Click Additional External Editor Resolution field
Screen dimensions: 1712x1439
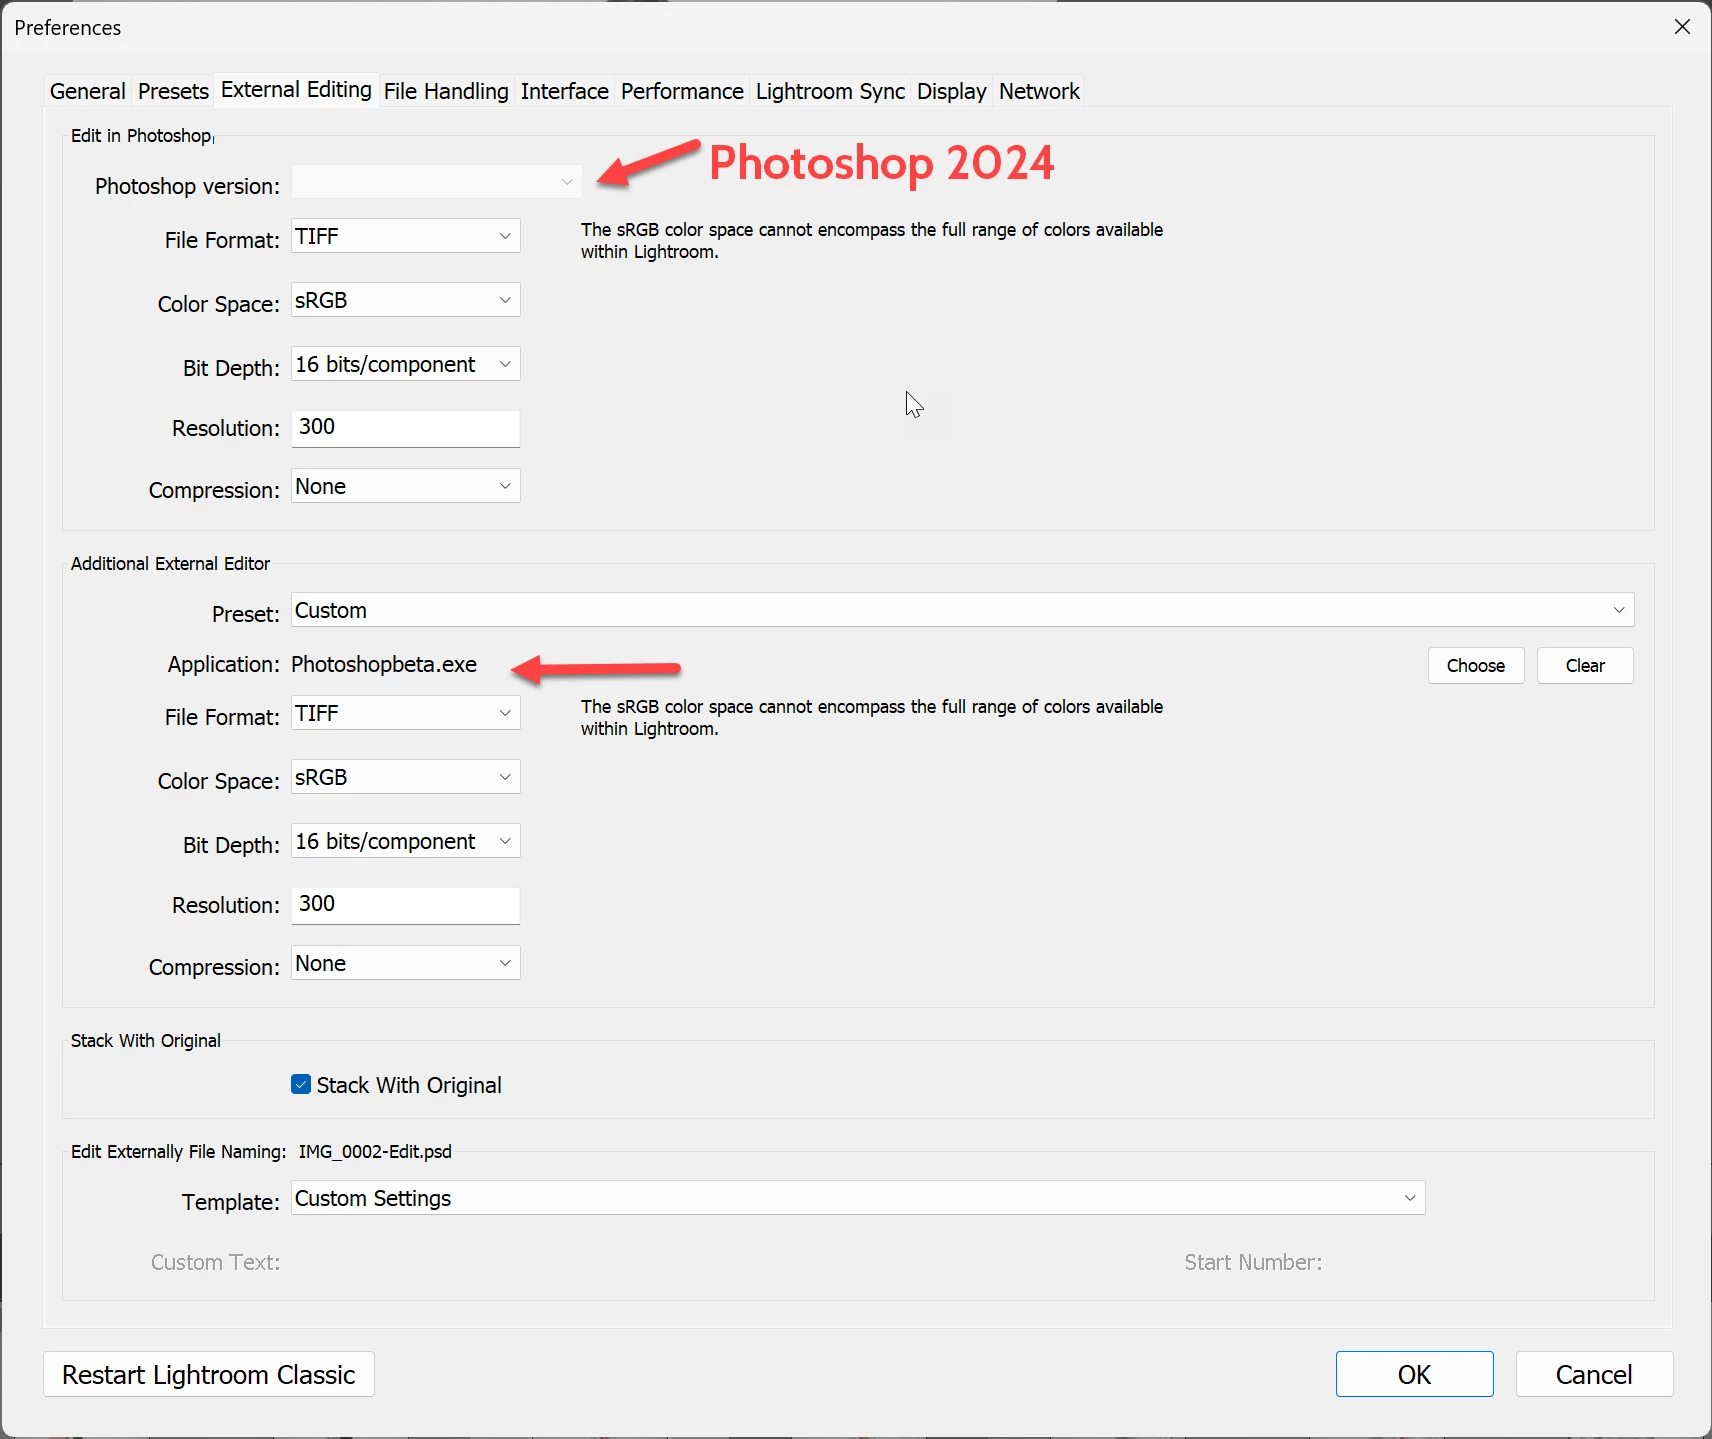coord(406,905)
